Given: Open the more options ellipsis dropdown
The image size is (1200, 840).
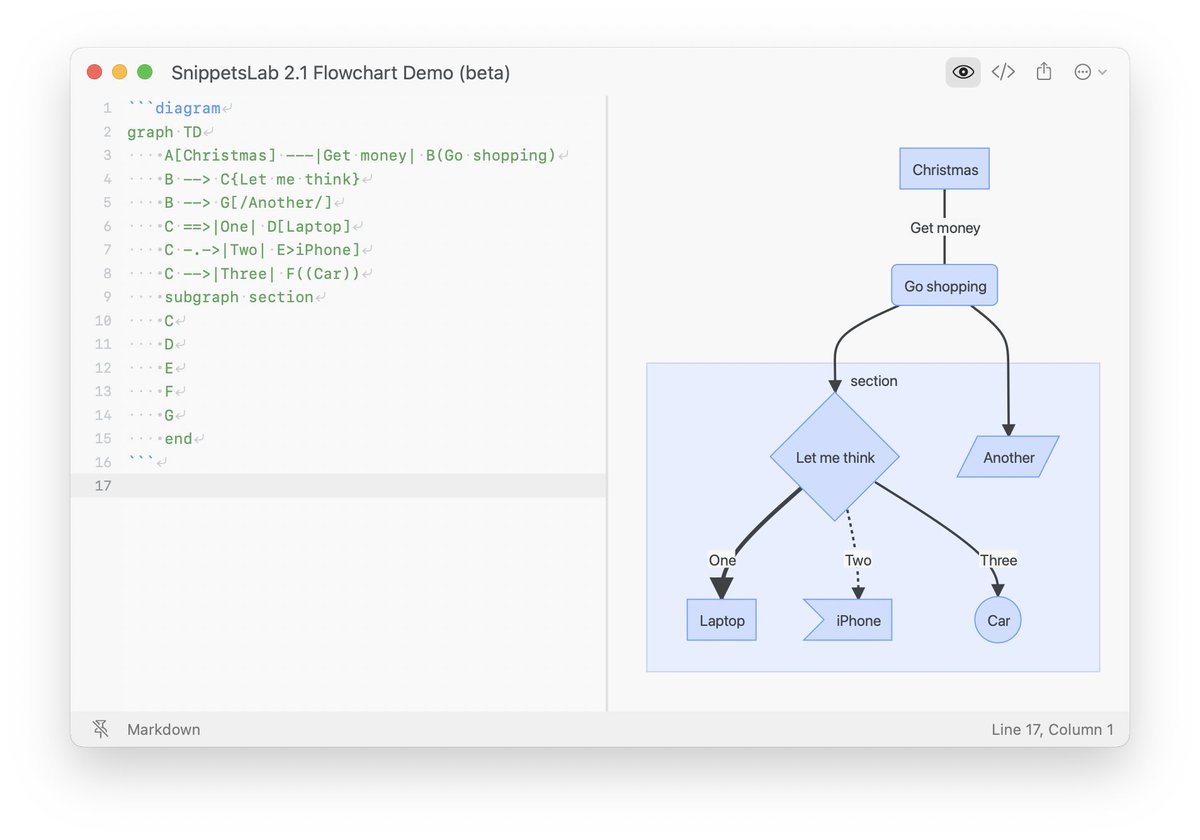Looking at the screenshot, I should (x=1090, y=72).
